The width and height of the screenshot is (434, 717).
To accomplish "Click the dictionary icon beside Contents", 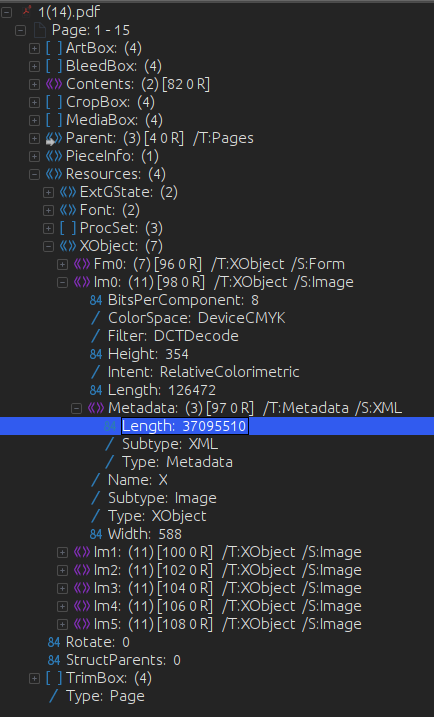I will pos(54,84).
